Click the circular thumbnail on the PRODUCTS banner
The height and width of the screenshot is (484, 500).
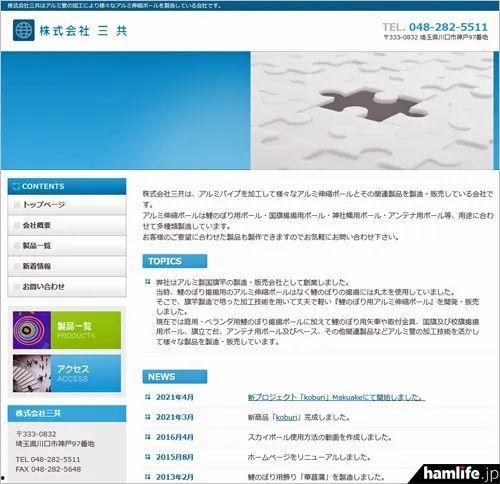tap(32, 330)
